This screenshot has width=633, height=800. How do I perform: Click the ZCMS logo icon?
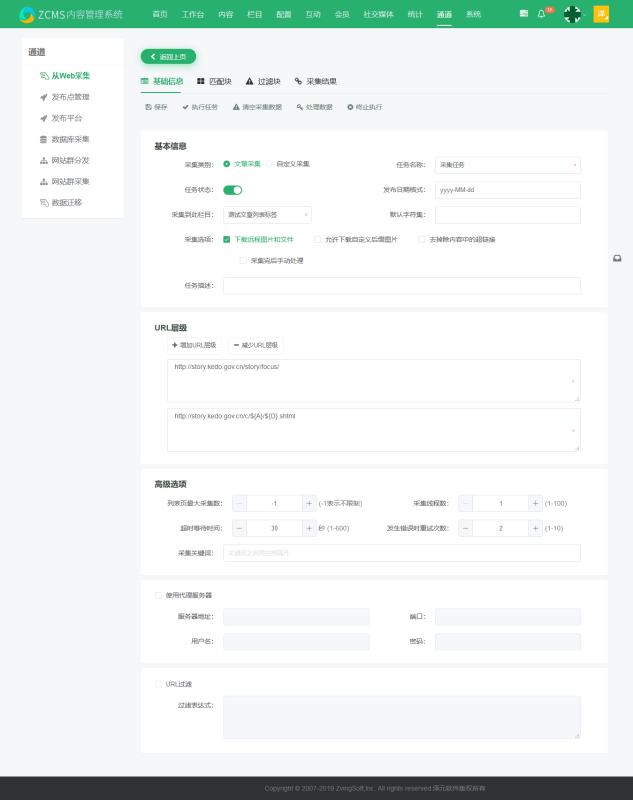pos(26,14)
